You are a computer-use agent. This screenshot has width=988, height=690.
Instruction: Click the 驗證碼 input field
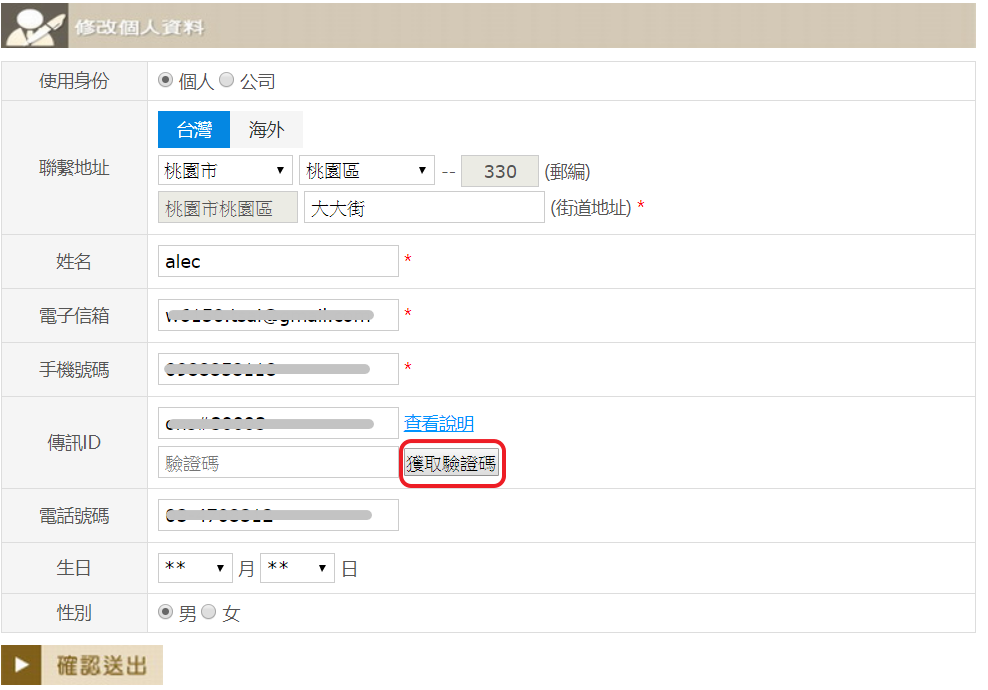[x=278, y=463]
